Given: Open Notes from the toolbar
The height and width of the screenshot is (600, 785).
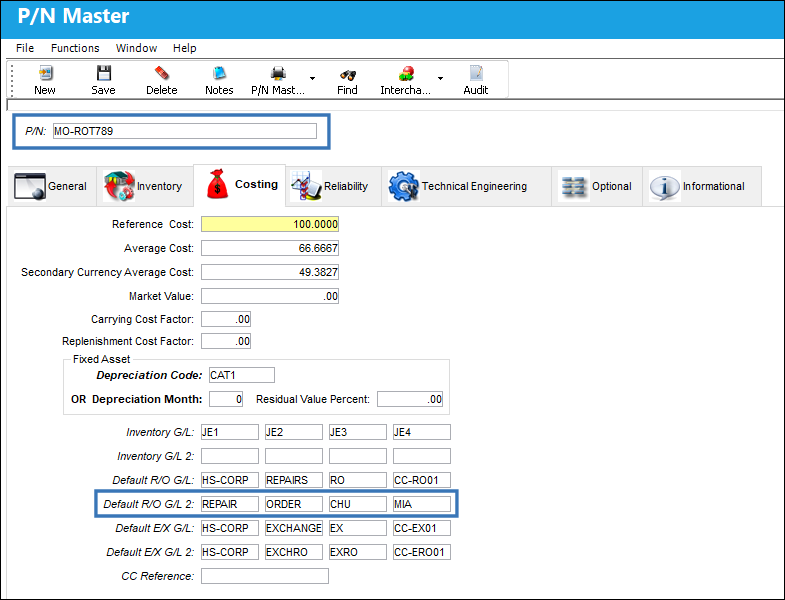Looking at the screenshot, I should [219, 74].
